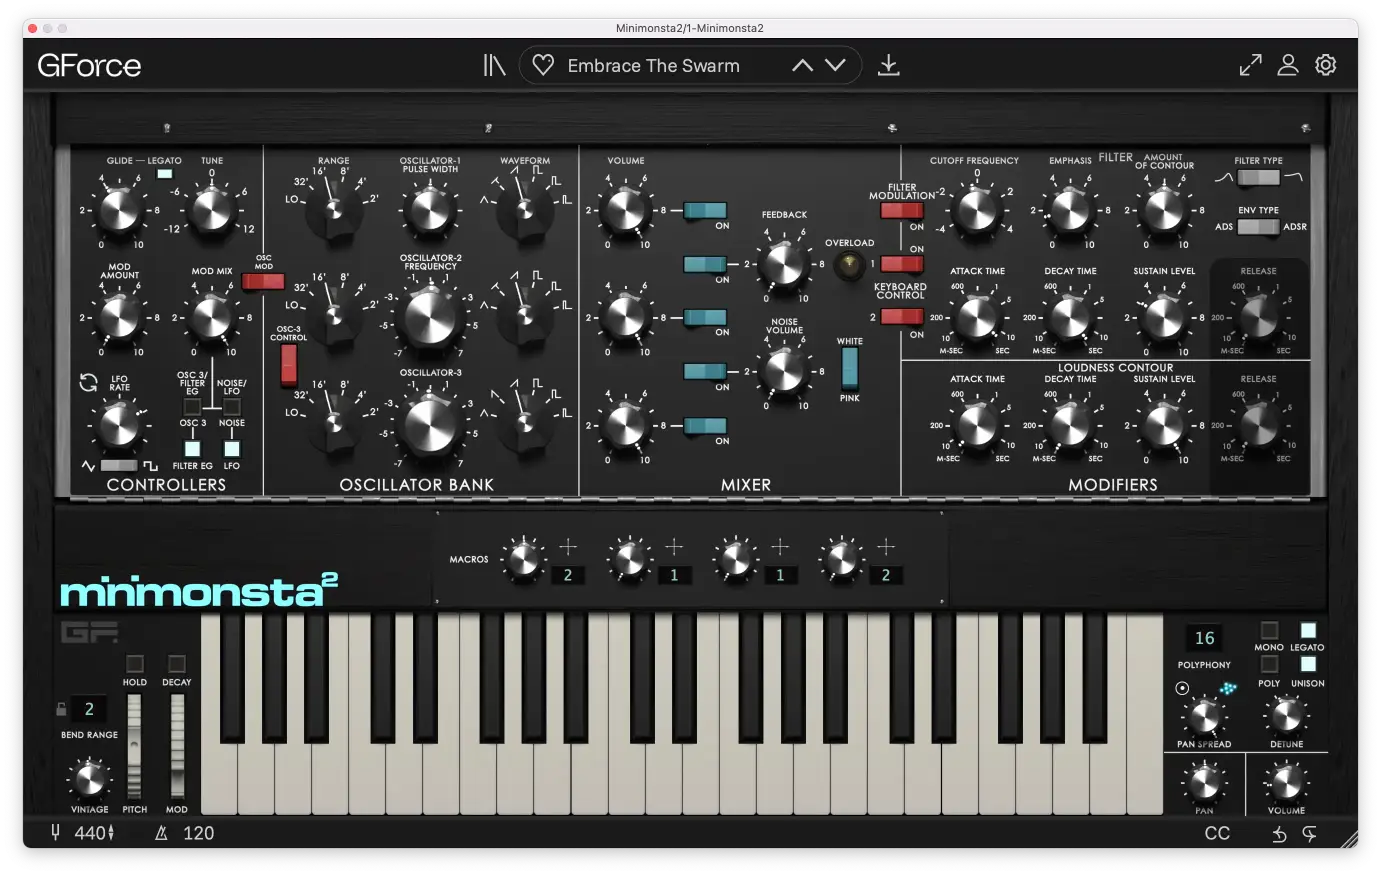Click the tempo value 120
Image resolution: width=1381 pixels, height=875 pixels.
198,833
